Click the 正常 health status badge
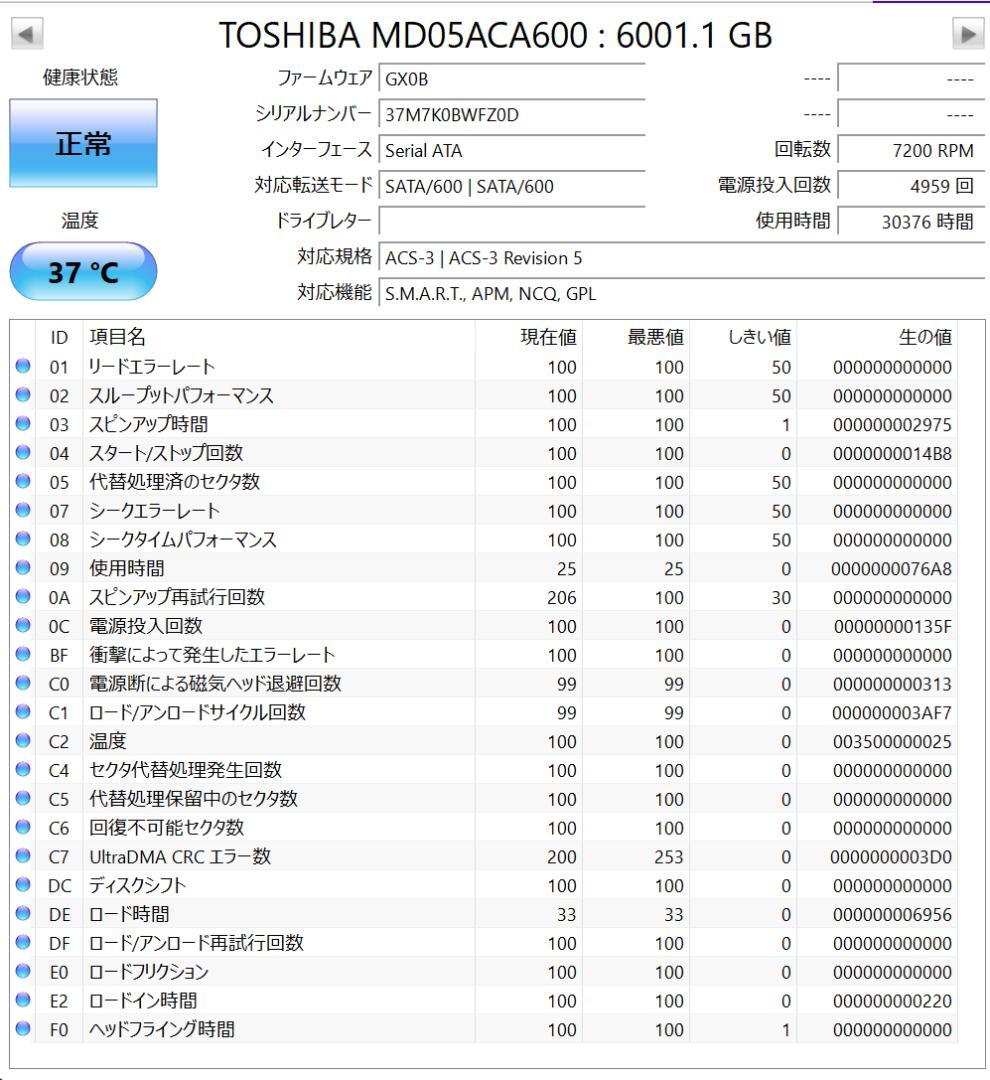 (84, 142)
